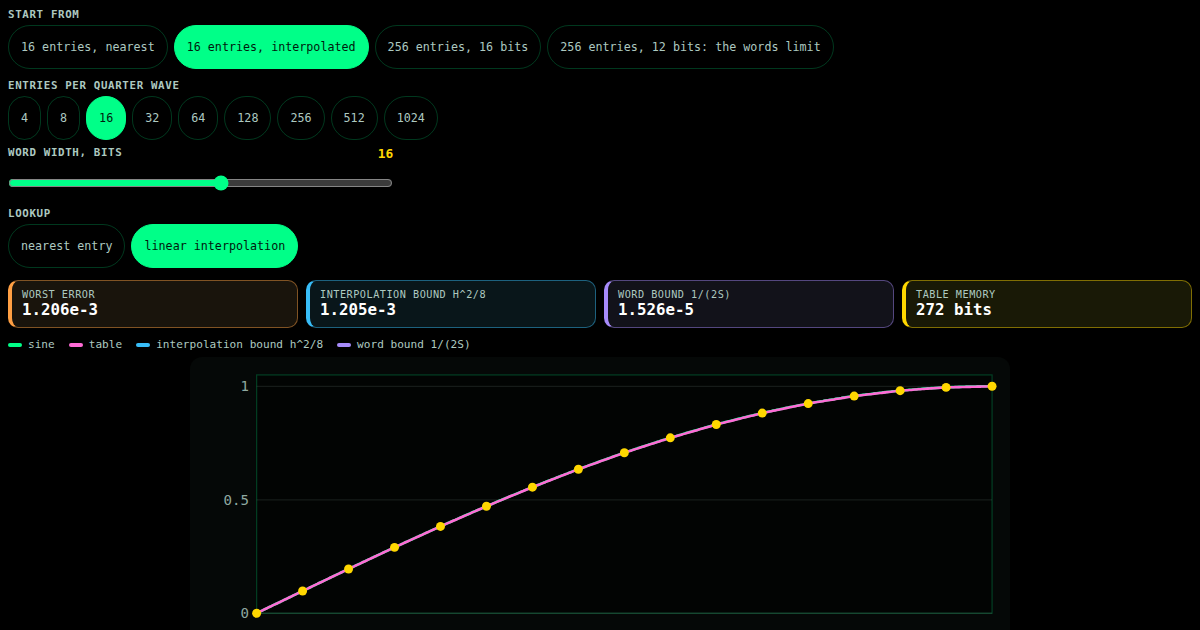Choose the '16 entries, interpolated' preset
Viewport: 1200px width, 630px height.
[271, 47]
